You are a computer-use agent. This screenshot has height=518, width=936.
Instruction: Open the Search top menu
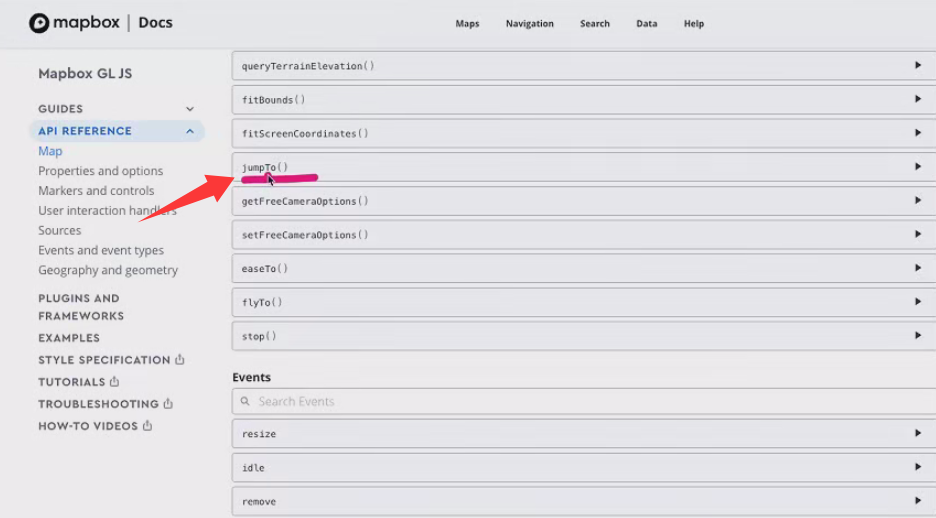click(x=595, y=24)
